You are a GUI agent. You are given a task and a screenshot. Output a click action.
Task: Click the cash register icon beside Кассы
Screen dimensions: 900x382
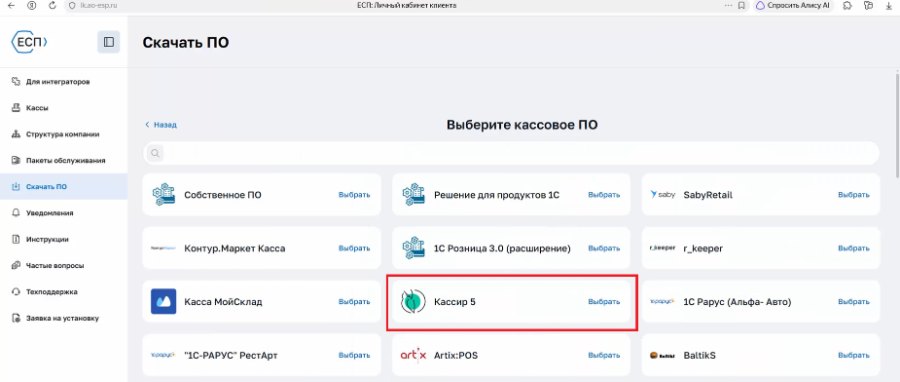pyautogui.click(x=16, y=108)
